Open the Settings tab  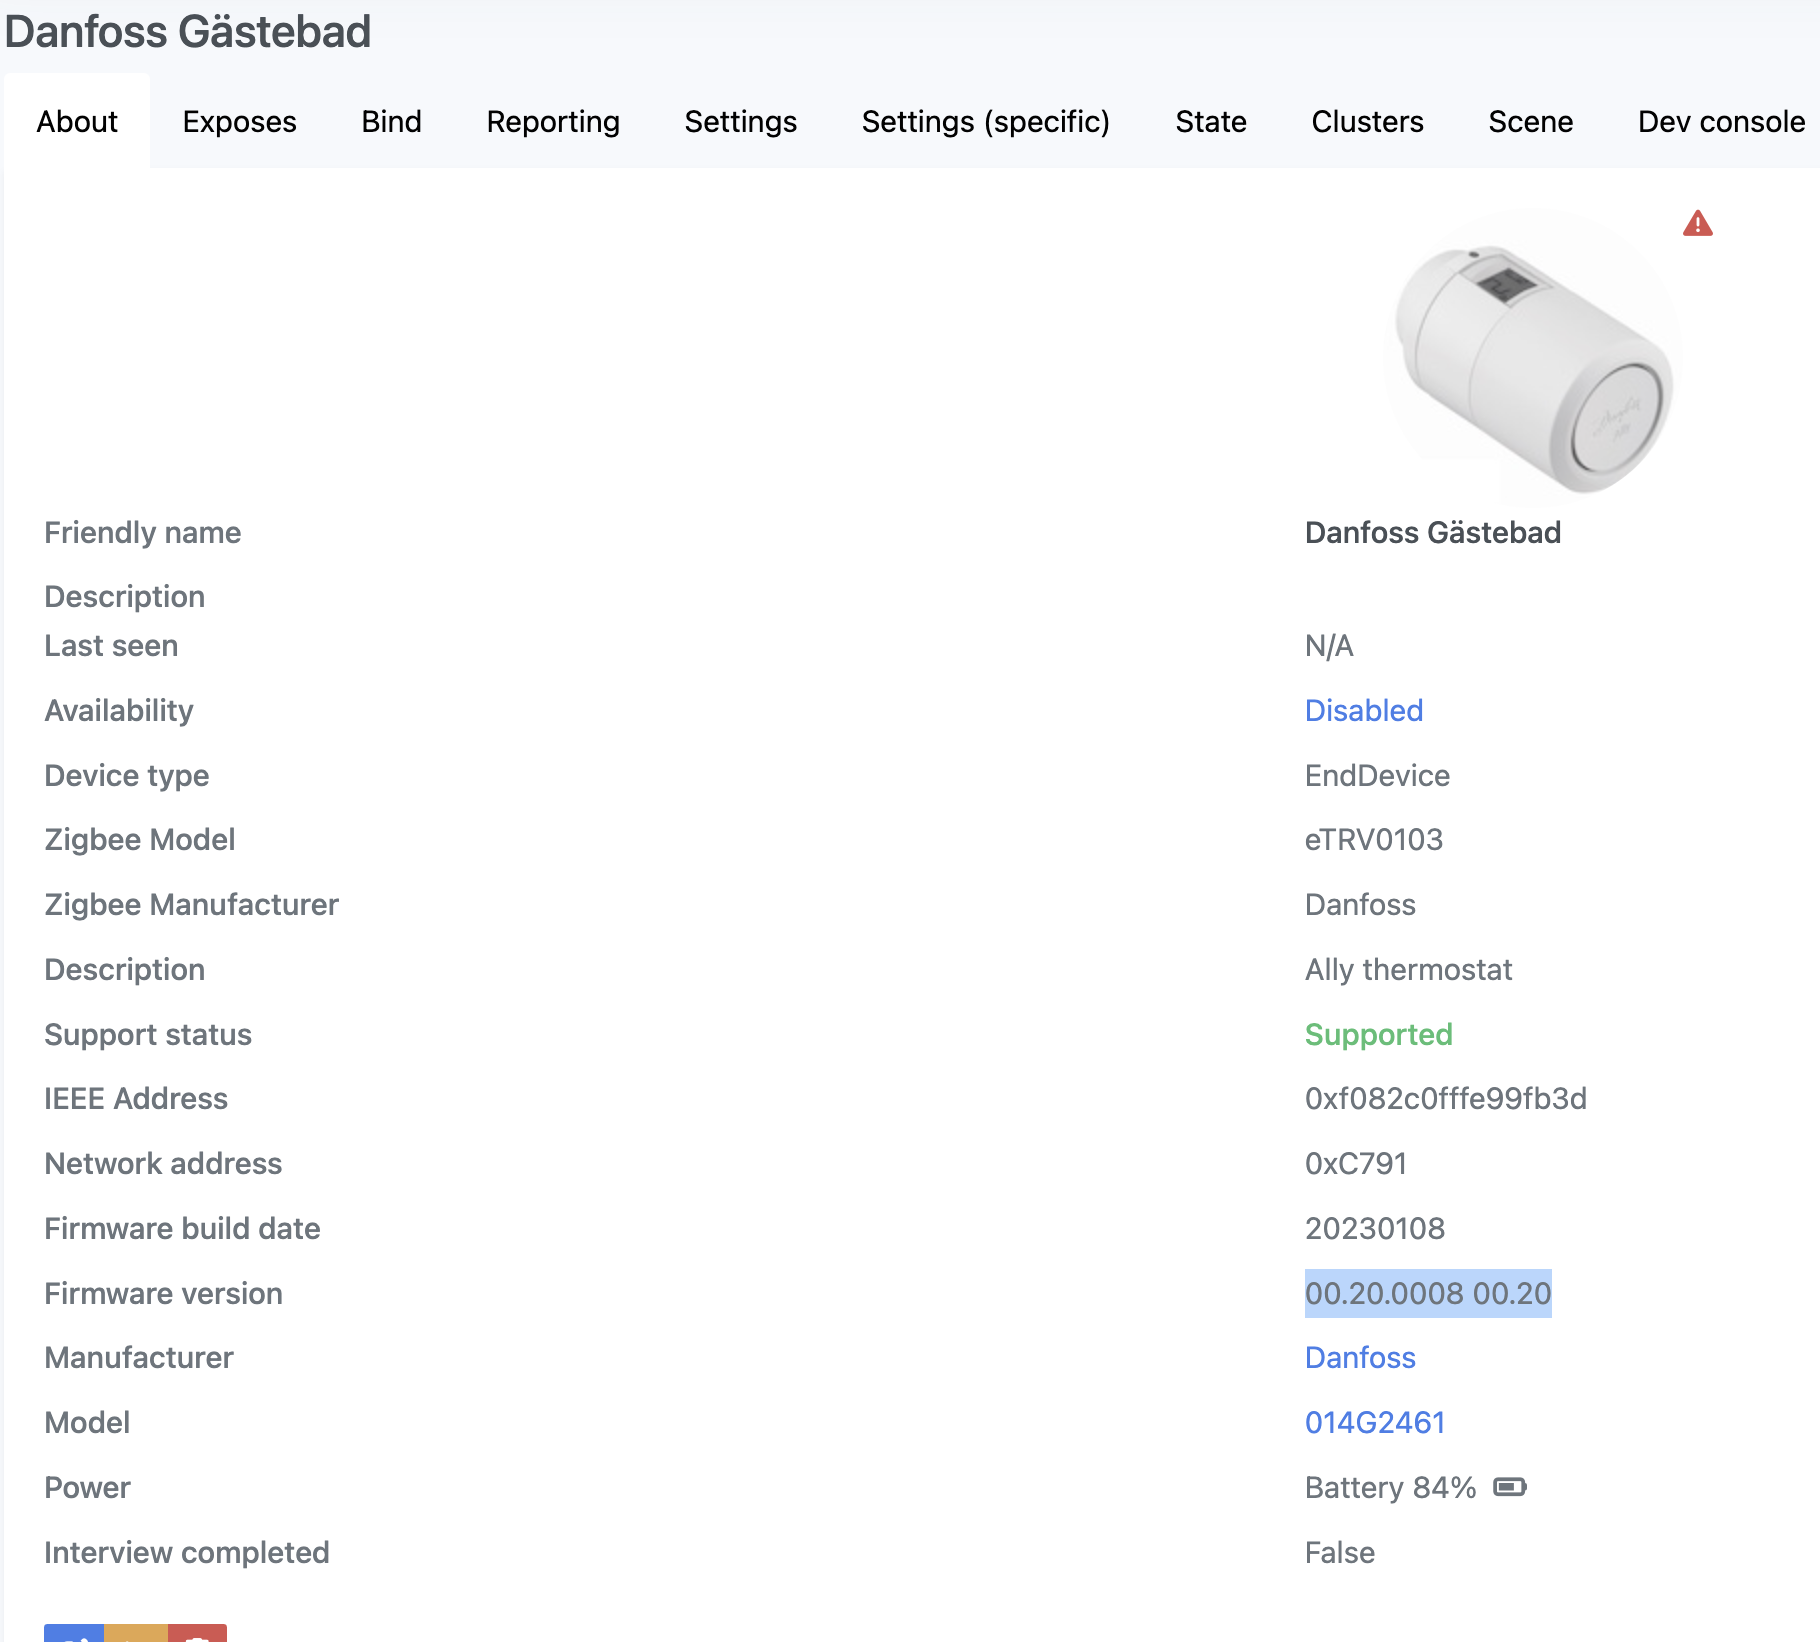(x=740, y=121)
